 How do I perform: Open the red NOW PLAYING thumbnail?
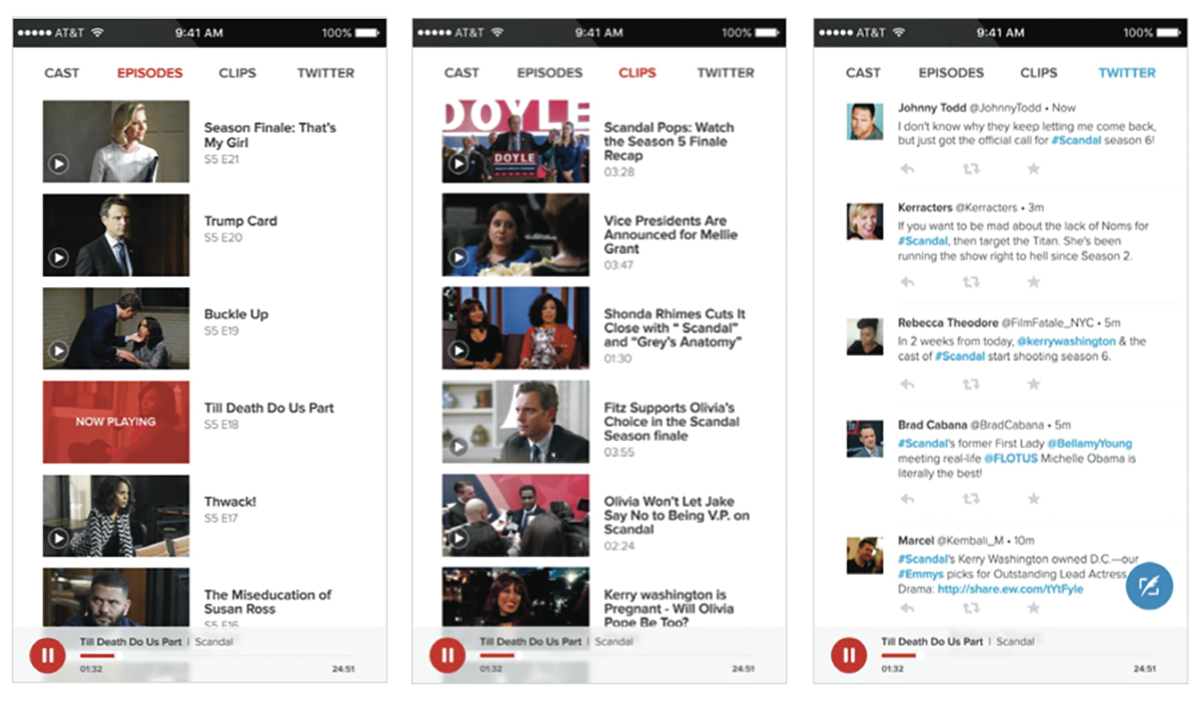click(116, 422)
